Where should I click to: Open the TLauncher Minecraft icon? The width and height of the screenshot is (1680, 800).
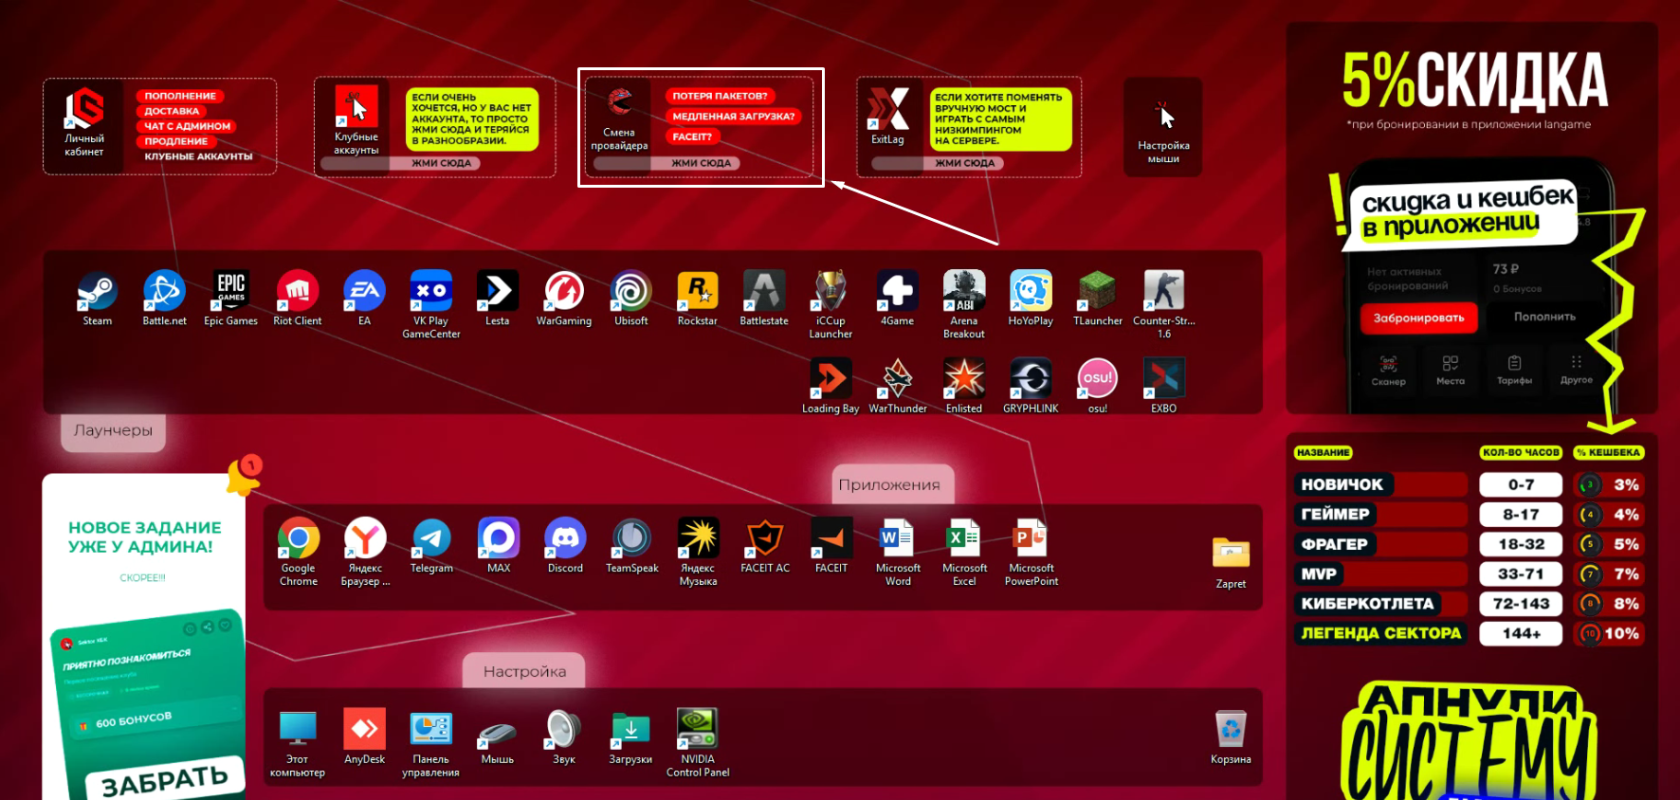click(x=1097, y=291)
